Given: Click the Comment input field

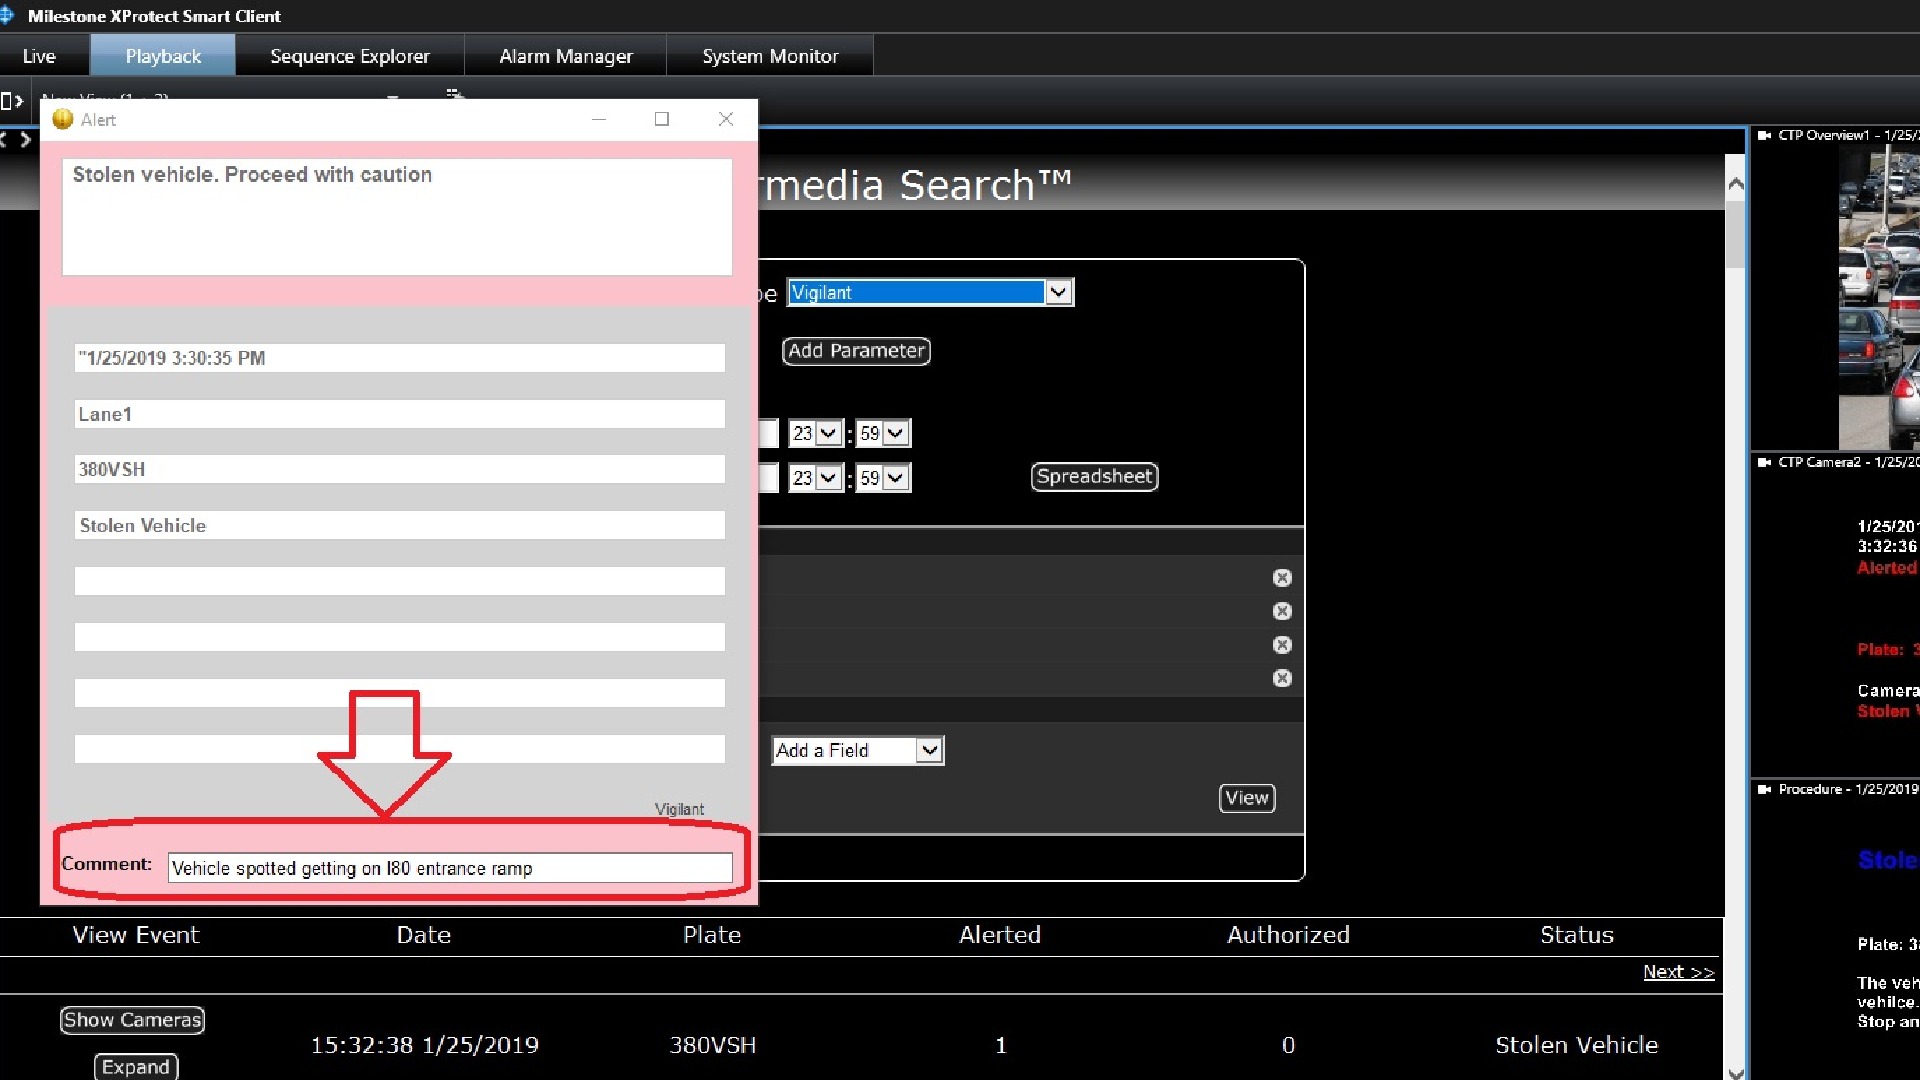Looking at the screenshot, I should click(450, 868).
